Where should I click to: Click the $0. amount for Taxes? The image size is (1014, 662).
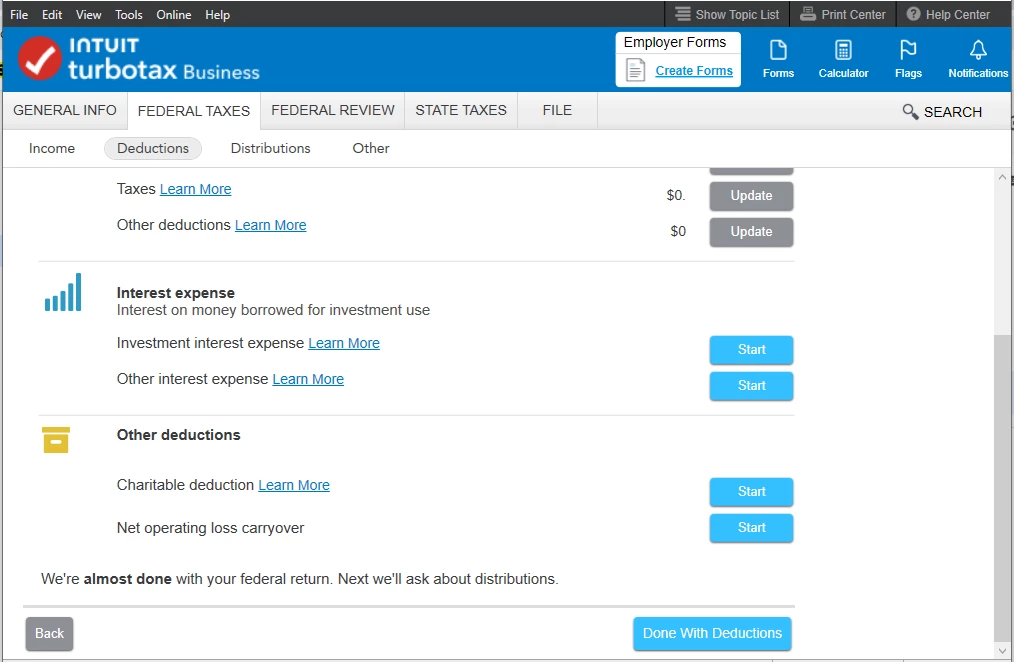pyautogui.click(x=676, y=195)
